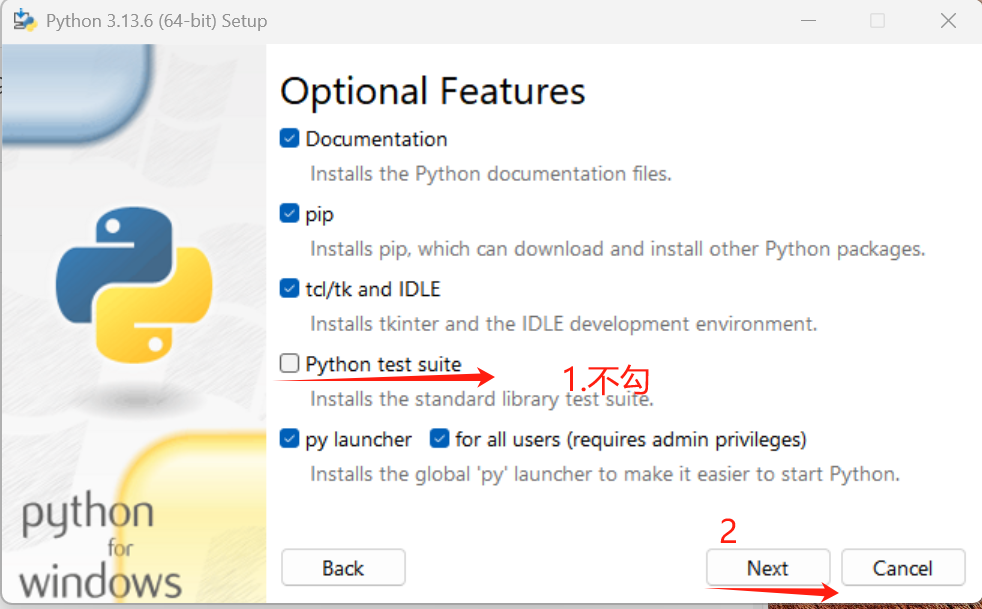The image size is (982, 609).
Task: Click the Python snake logo image
Action: (x=134, y=285)
